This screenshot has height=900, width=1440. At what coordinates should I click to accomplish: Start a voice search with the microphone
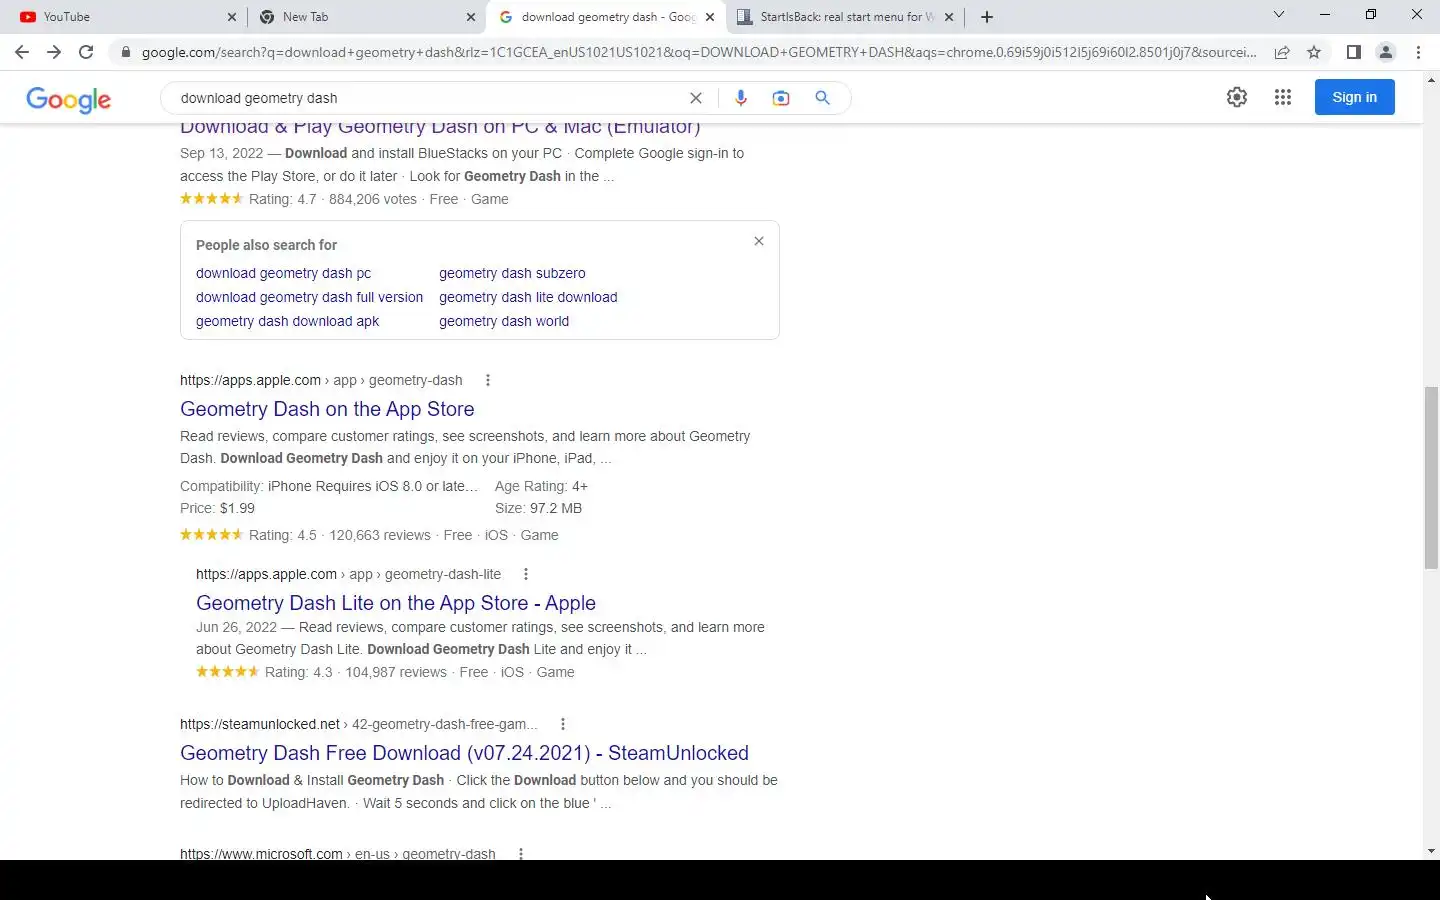click(741, 98)
